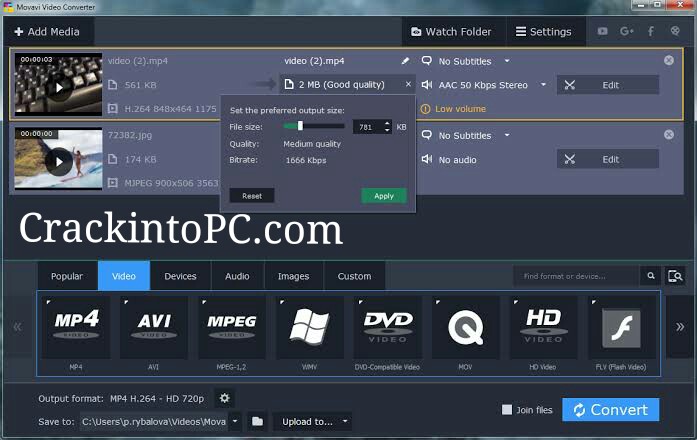Click the Low volume warning
The image size is (697, 440).
click(453, 109)
